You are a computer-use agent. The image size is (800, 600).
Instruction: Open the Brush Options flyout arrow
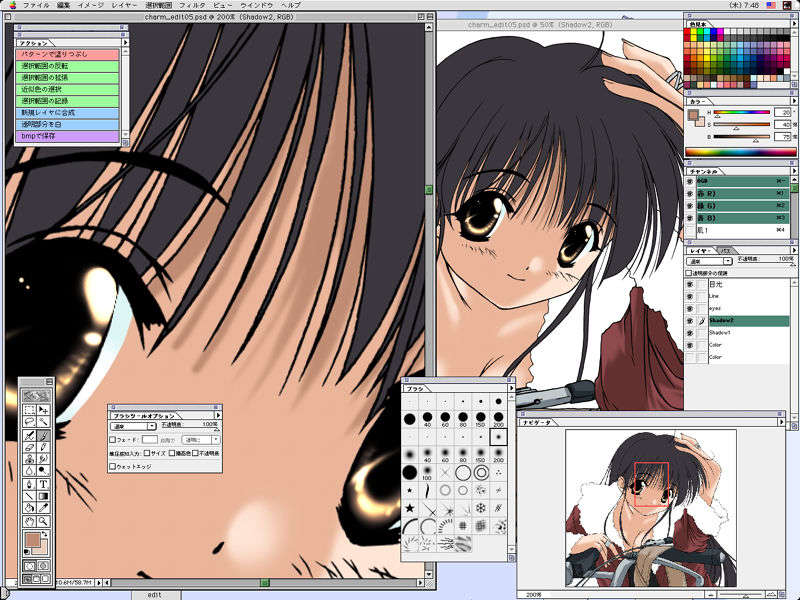coord(217,415)
